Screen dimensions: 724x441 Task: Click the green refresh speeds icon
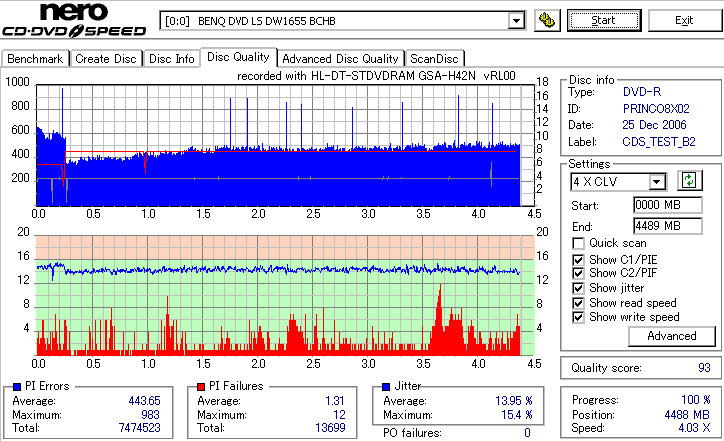coord(689,180)
